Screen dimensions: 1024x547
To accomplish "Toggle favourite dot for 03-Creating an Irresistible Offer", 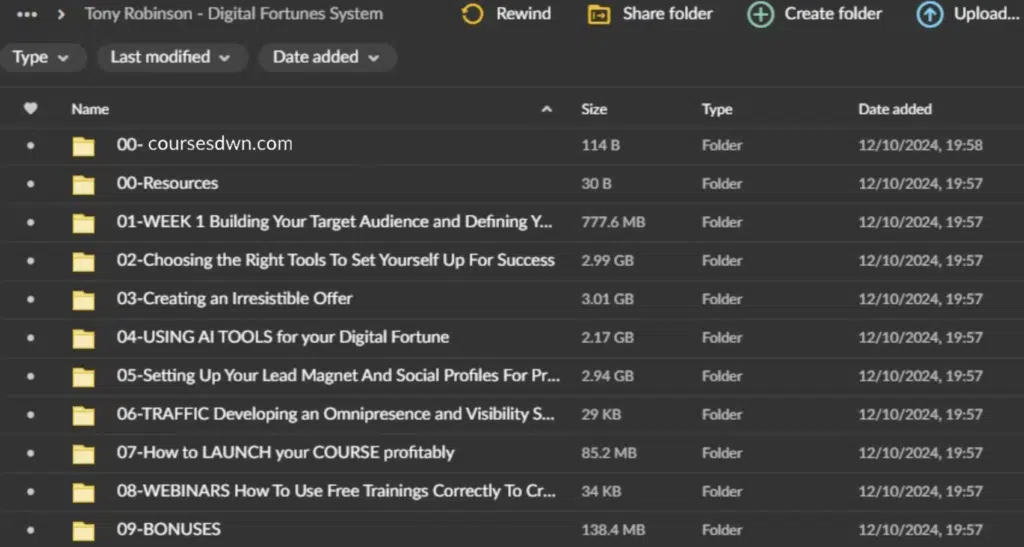I will pos(31,300).
